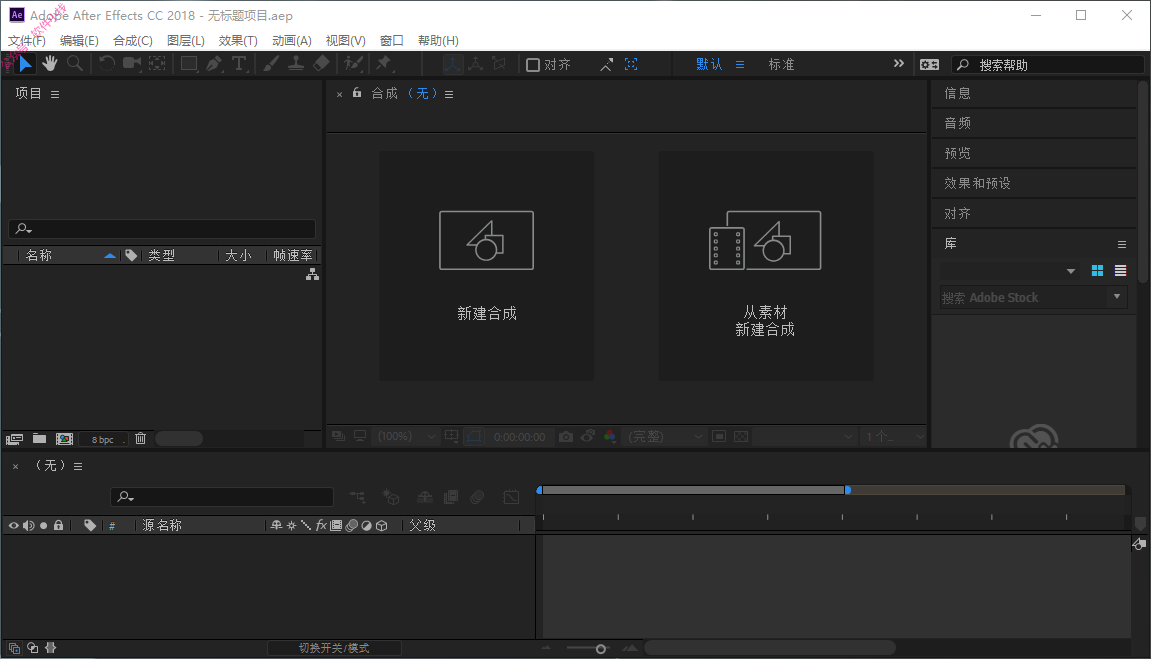Open the library selection dropdown
The width and height of the screenshot is (1151, 659).
pos(1009,271)
